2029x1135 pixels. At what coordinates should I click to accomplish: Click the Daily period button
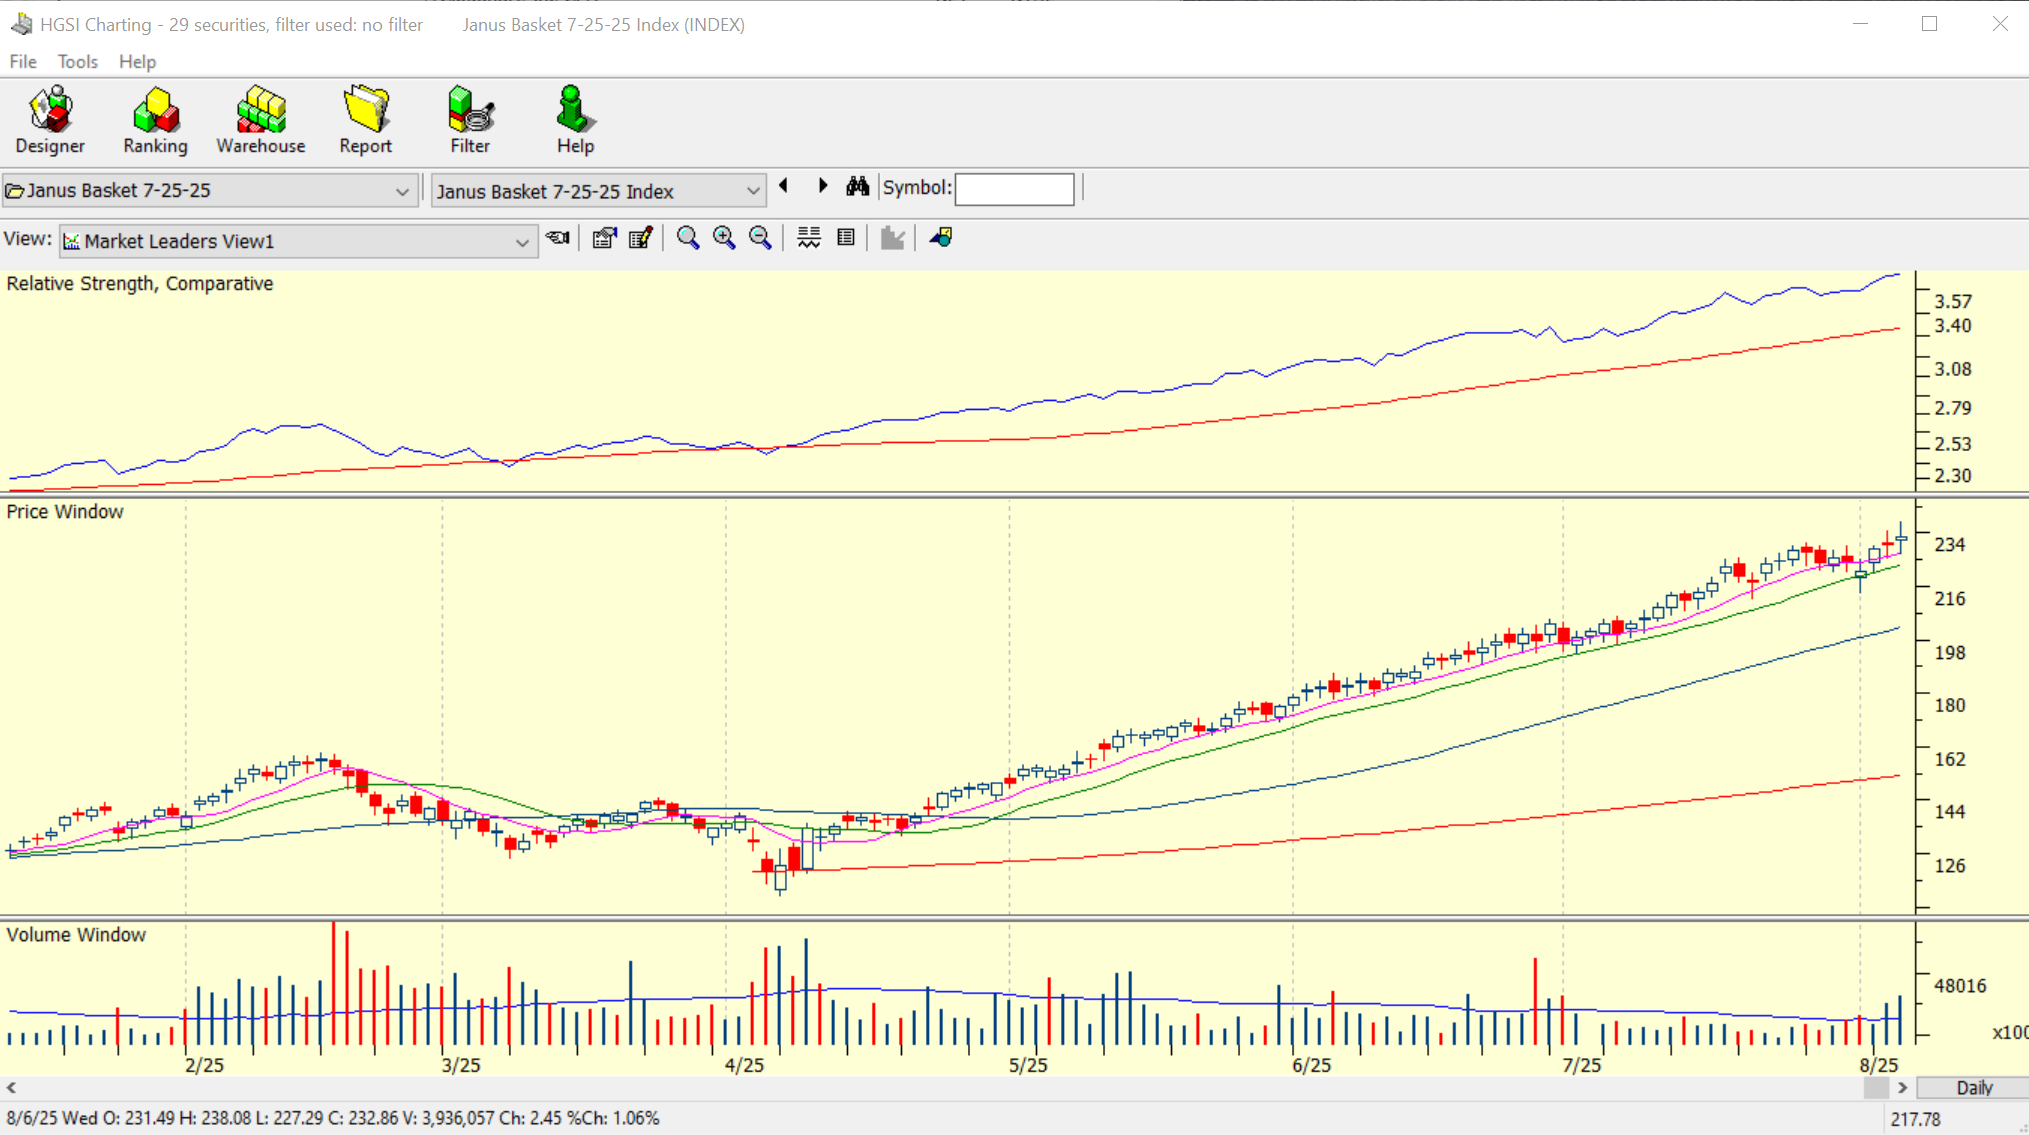click(x=1973, y=1088)
